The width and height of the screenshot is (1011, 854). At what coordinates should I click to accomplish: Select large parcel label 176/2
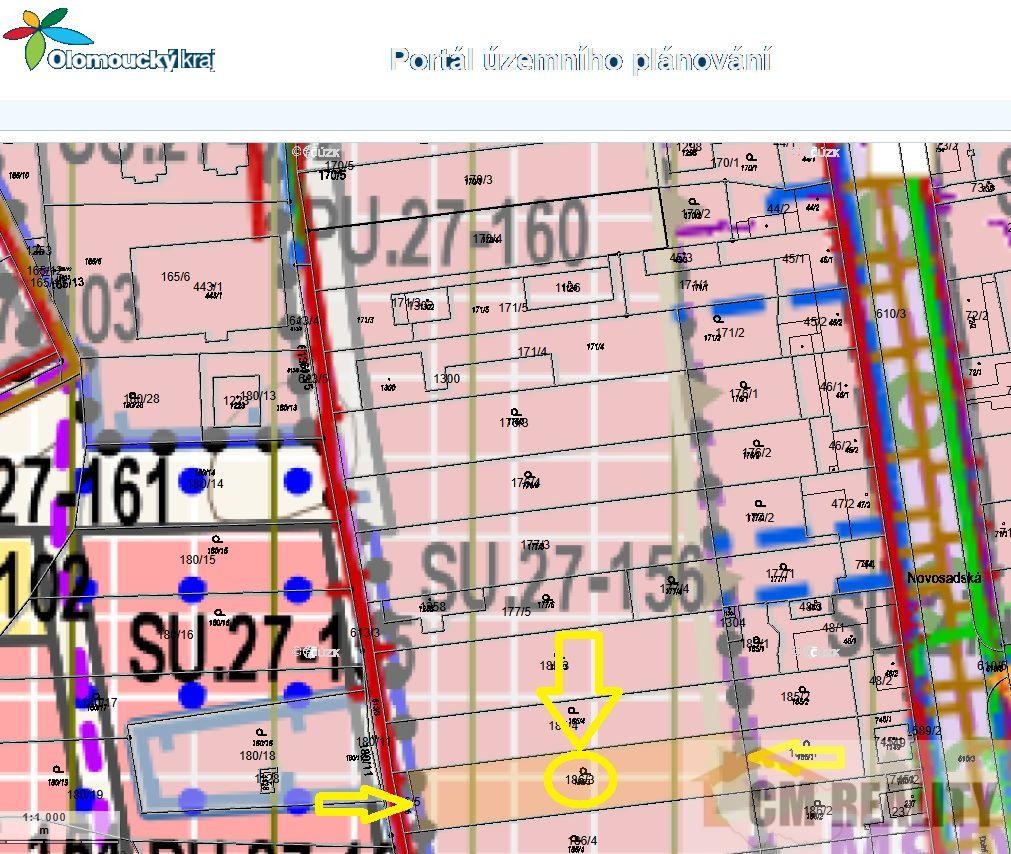[x=756, y=452]
